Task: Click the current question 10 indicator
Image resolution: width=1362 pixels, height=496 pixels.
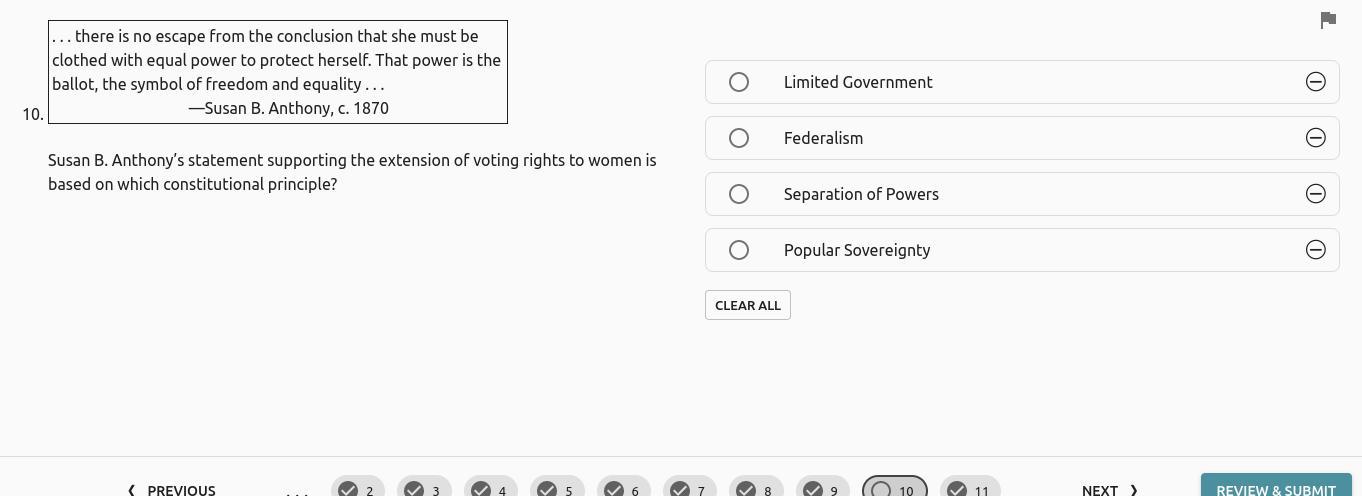Action: (x=894, y=489)
